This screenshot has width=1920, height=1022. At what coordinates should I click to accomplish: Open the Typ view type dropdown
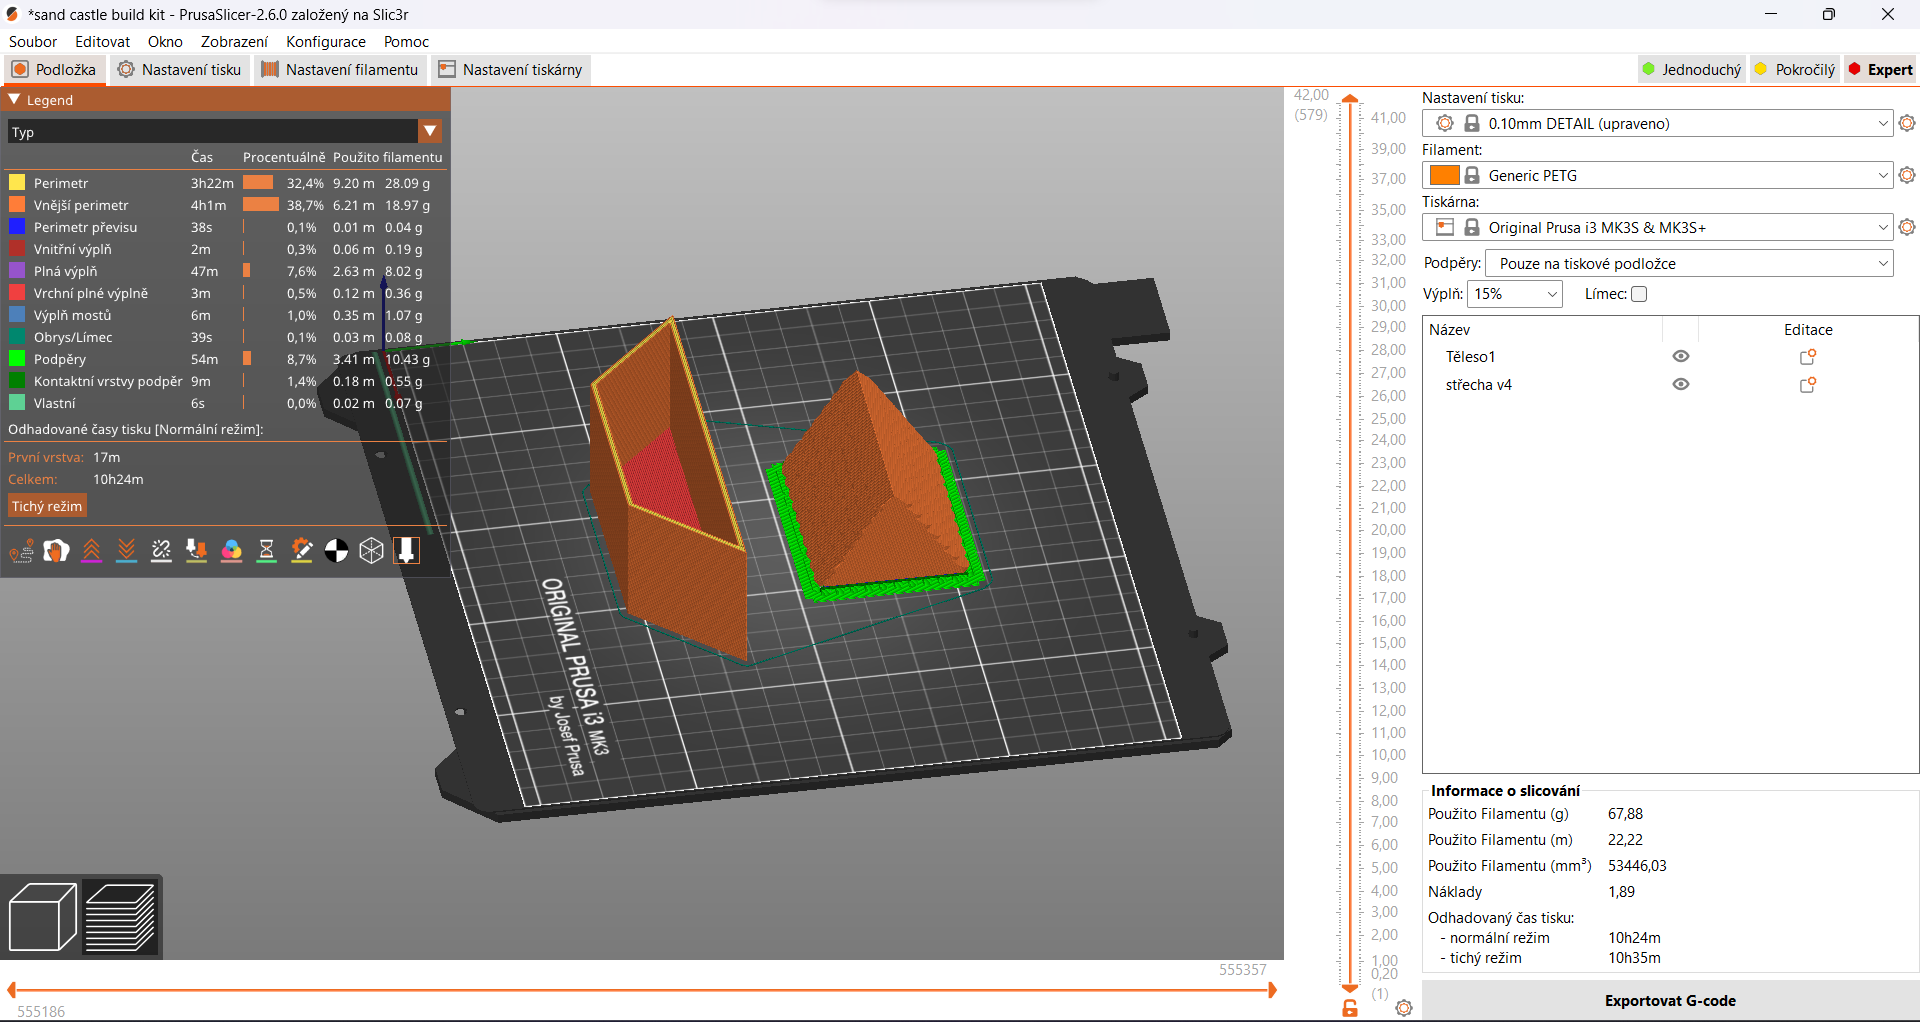pyautogui.click(x=430, y=131)
